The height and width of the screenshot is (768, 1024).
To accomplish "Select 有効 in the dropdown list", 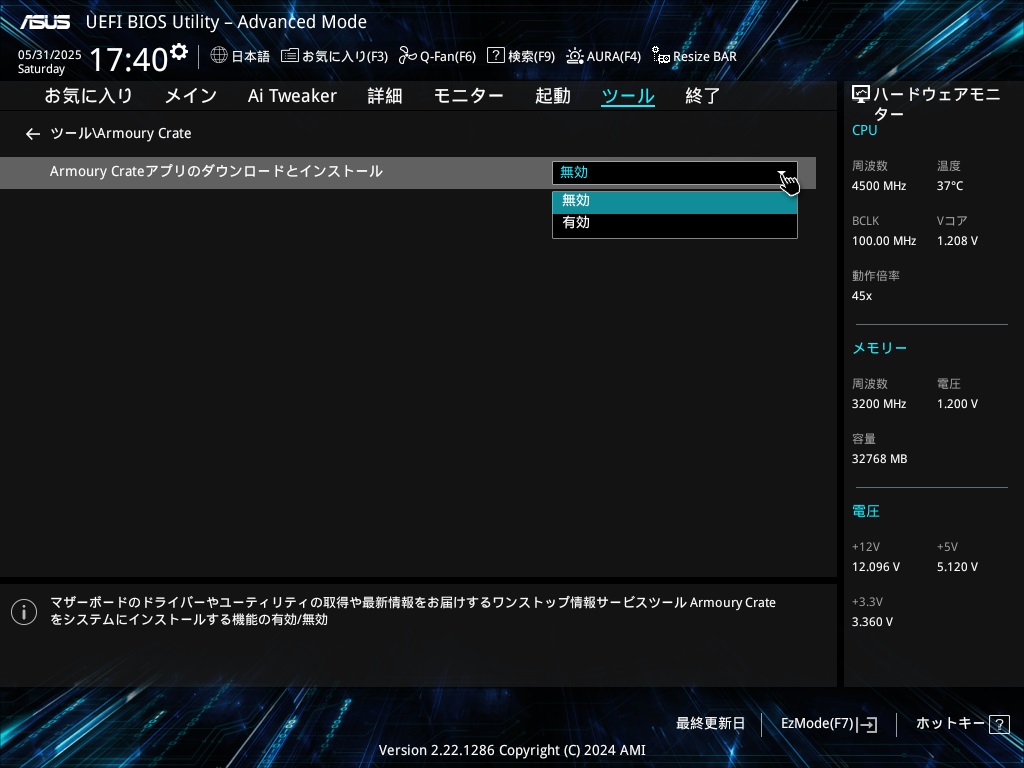I will coord(675,223).
